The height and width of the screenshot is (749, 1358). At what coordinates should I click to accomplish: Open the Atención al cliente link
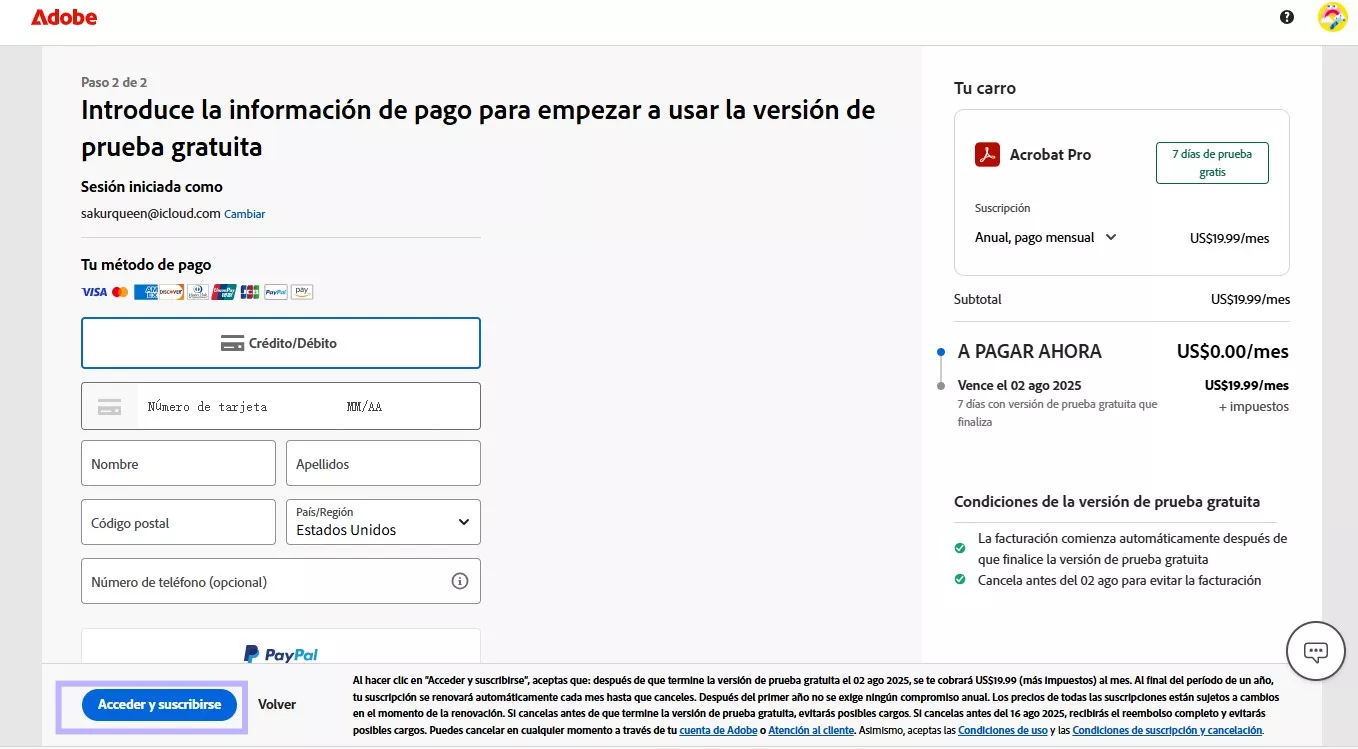811,730
